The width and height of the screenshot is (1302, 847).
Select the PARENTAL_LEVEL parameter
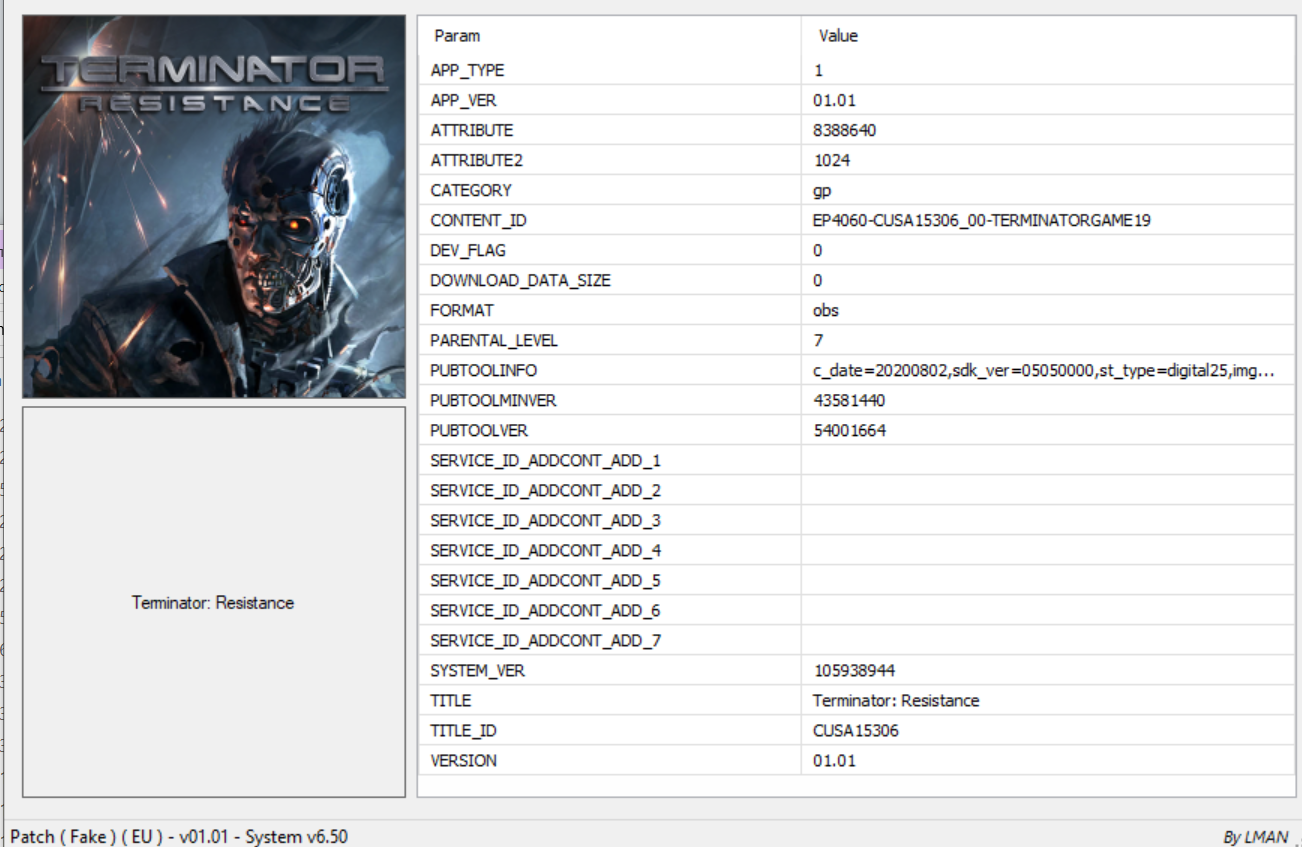click(x=494, y=341)
